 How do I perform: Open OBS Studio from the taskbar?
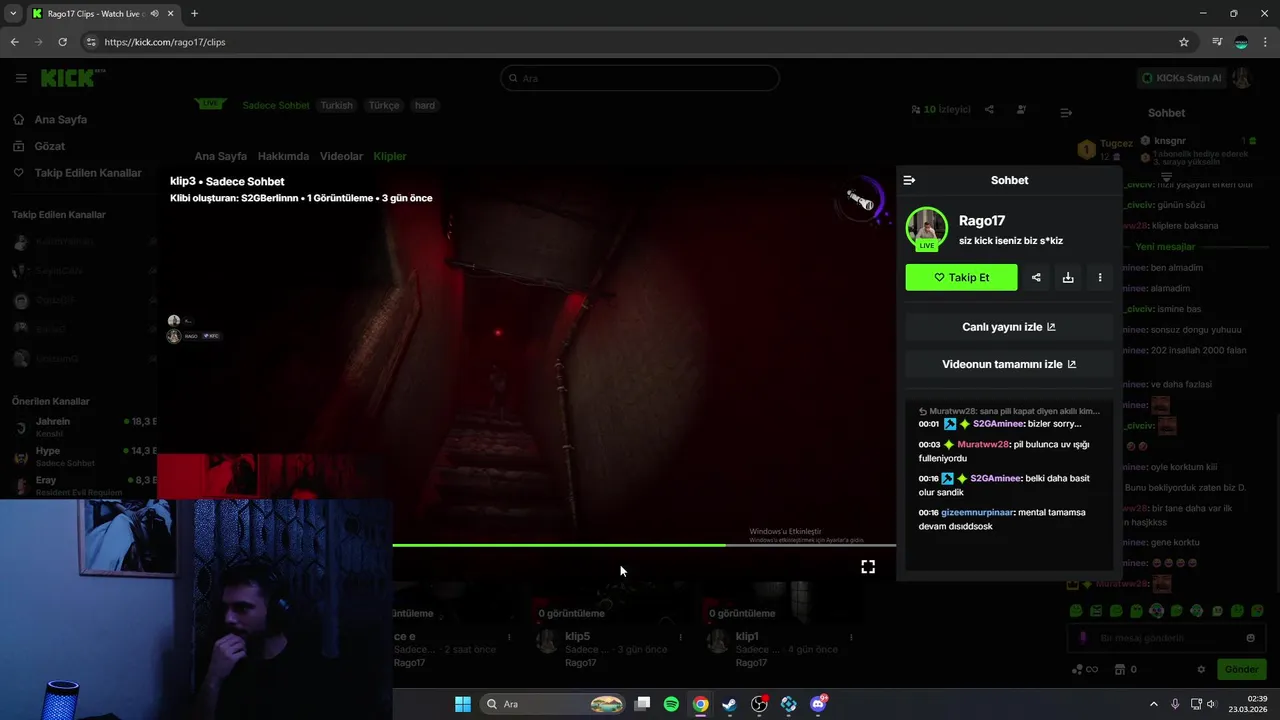pos(759,704)
